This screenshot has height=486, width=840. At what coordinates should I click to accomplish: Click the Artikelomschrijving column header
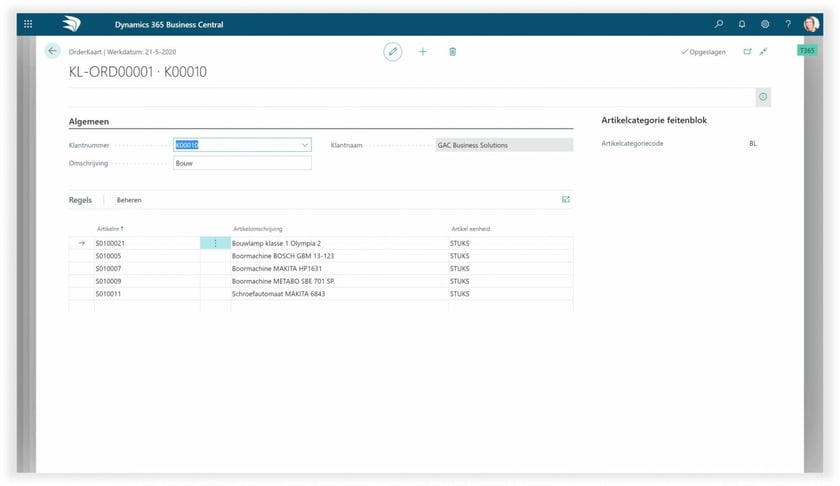pos(258,229)
